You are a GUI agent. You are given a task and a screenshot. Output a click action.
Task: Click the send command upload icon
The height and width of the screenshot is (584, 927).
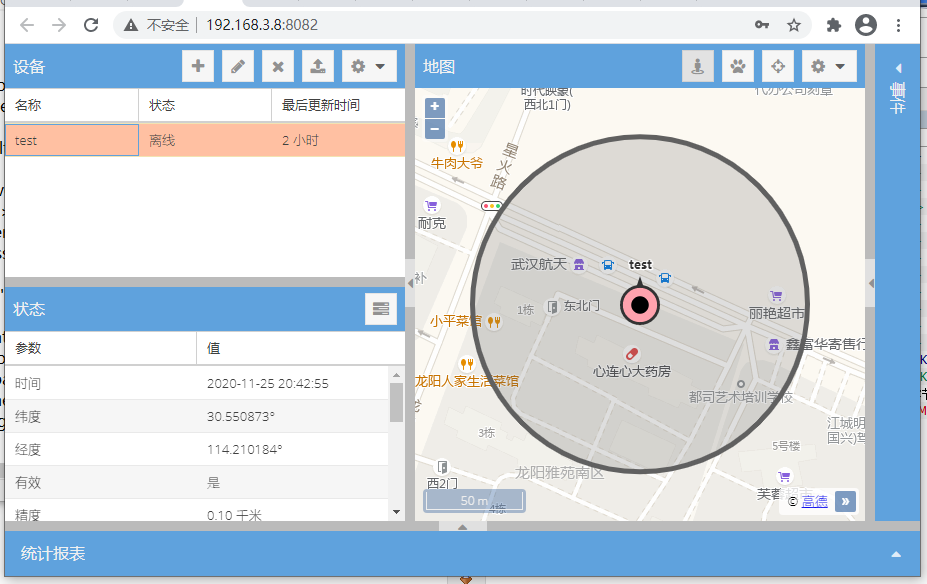[x=317, y=67]
